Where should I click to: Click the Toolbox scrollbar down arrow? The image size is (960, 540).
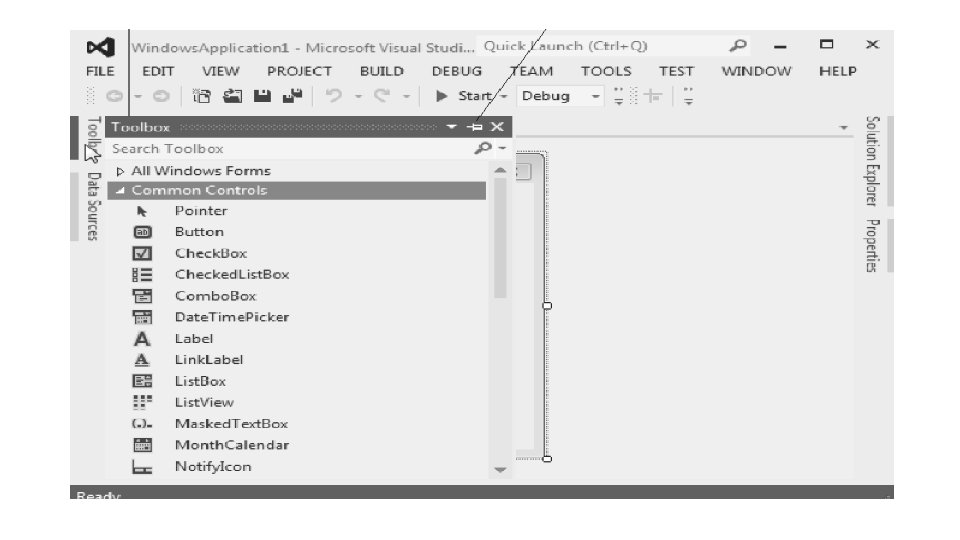[x=500, y=470]
